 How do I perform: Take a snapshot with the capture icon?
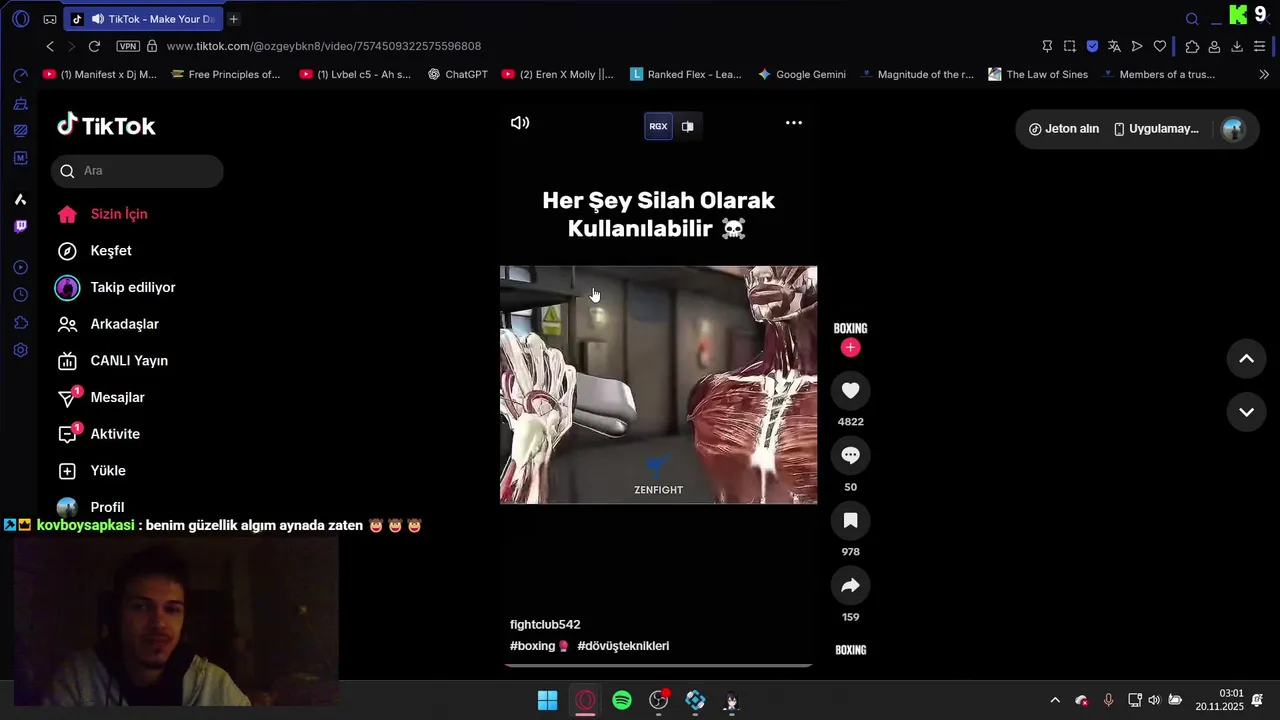click(1069, 46)
